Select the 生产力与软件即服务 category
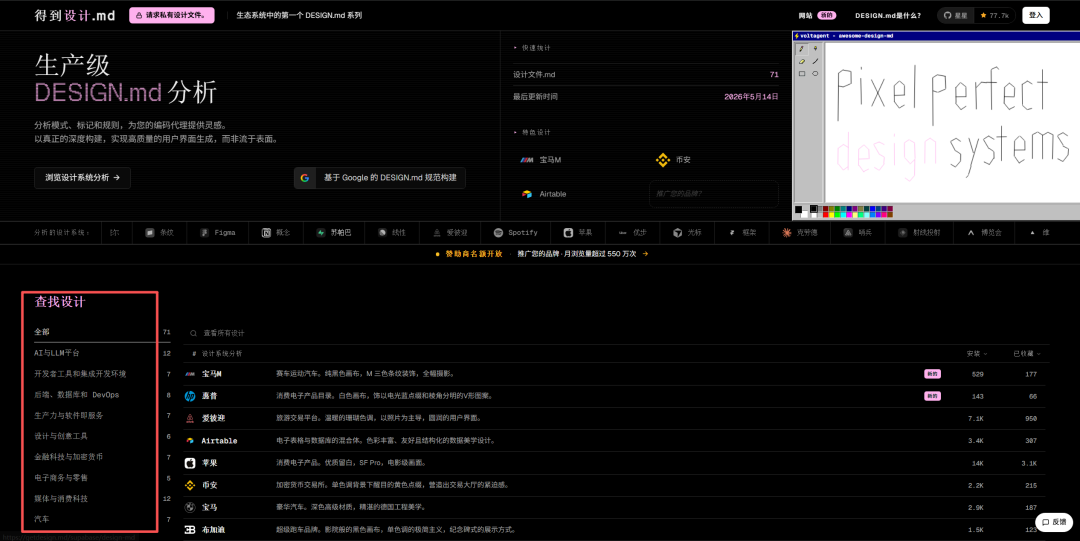Screen dimensions: 1080x541 click(102, 416)
